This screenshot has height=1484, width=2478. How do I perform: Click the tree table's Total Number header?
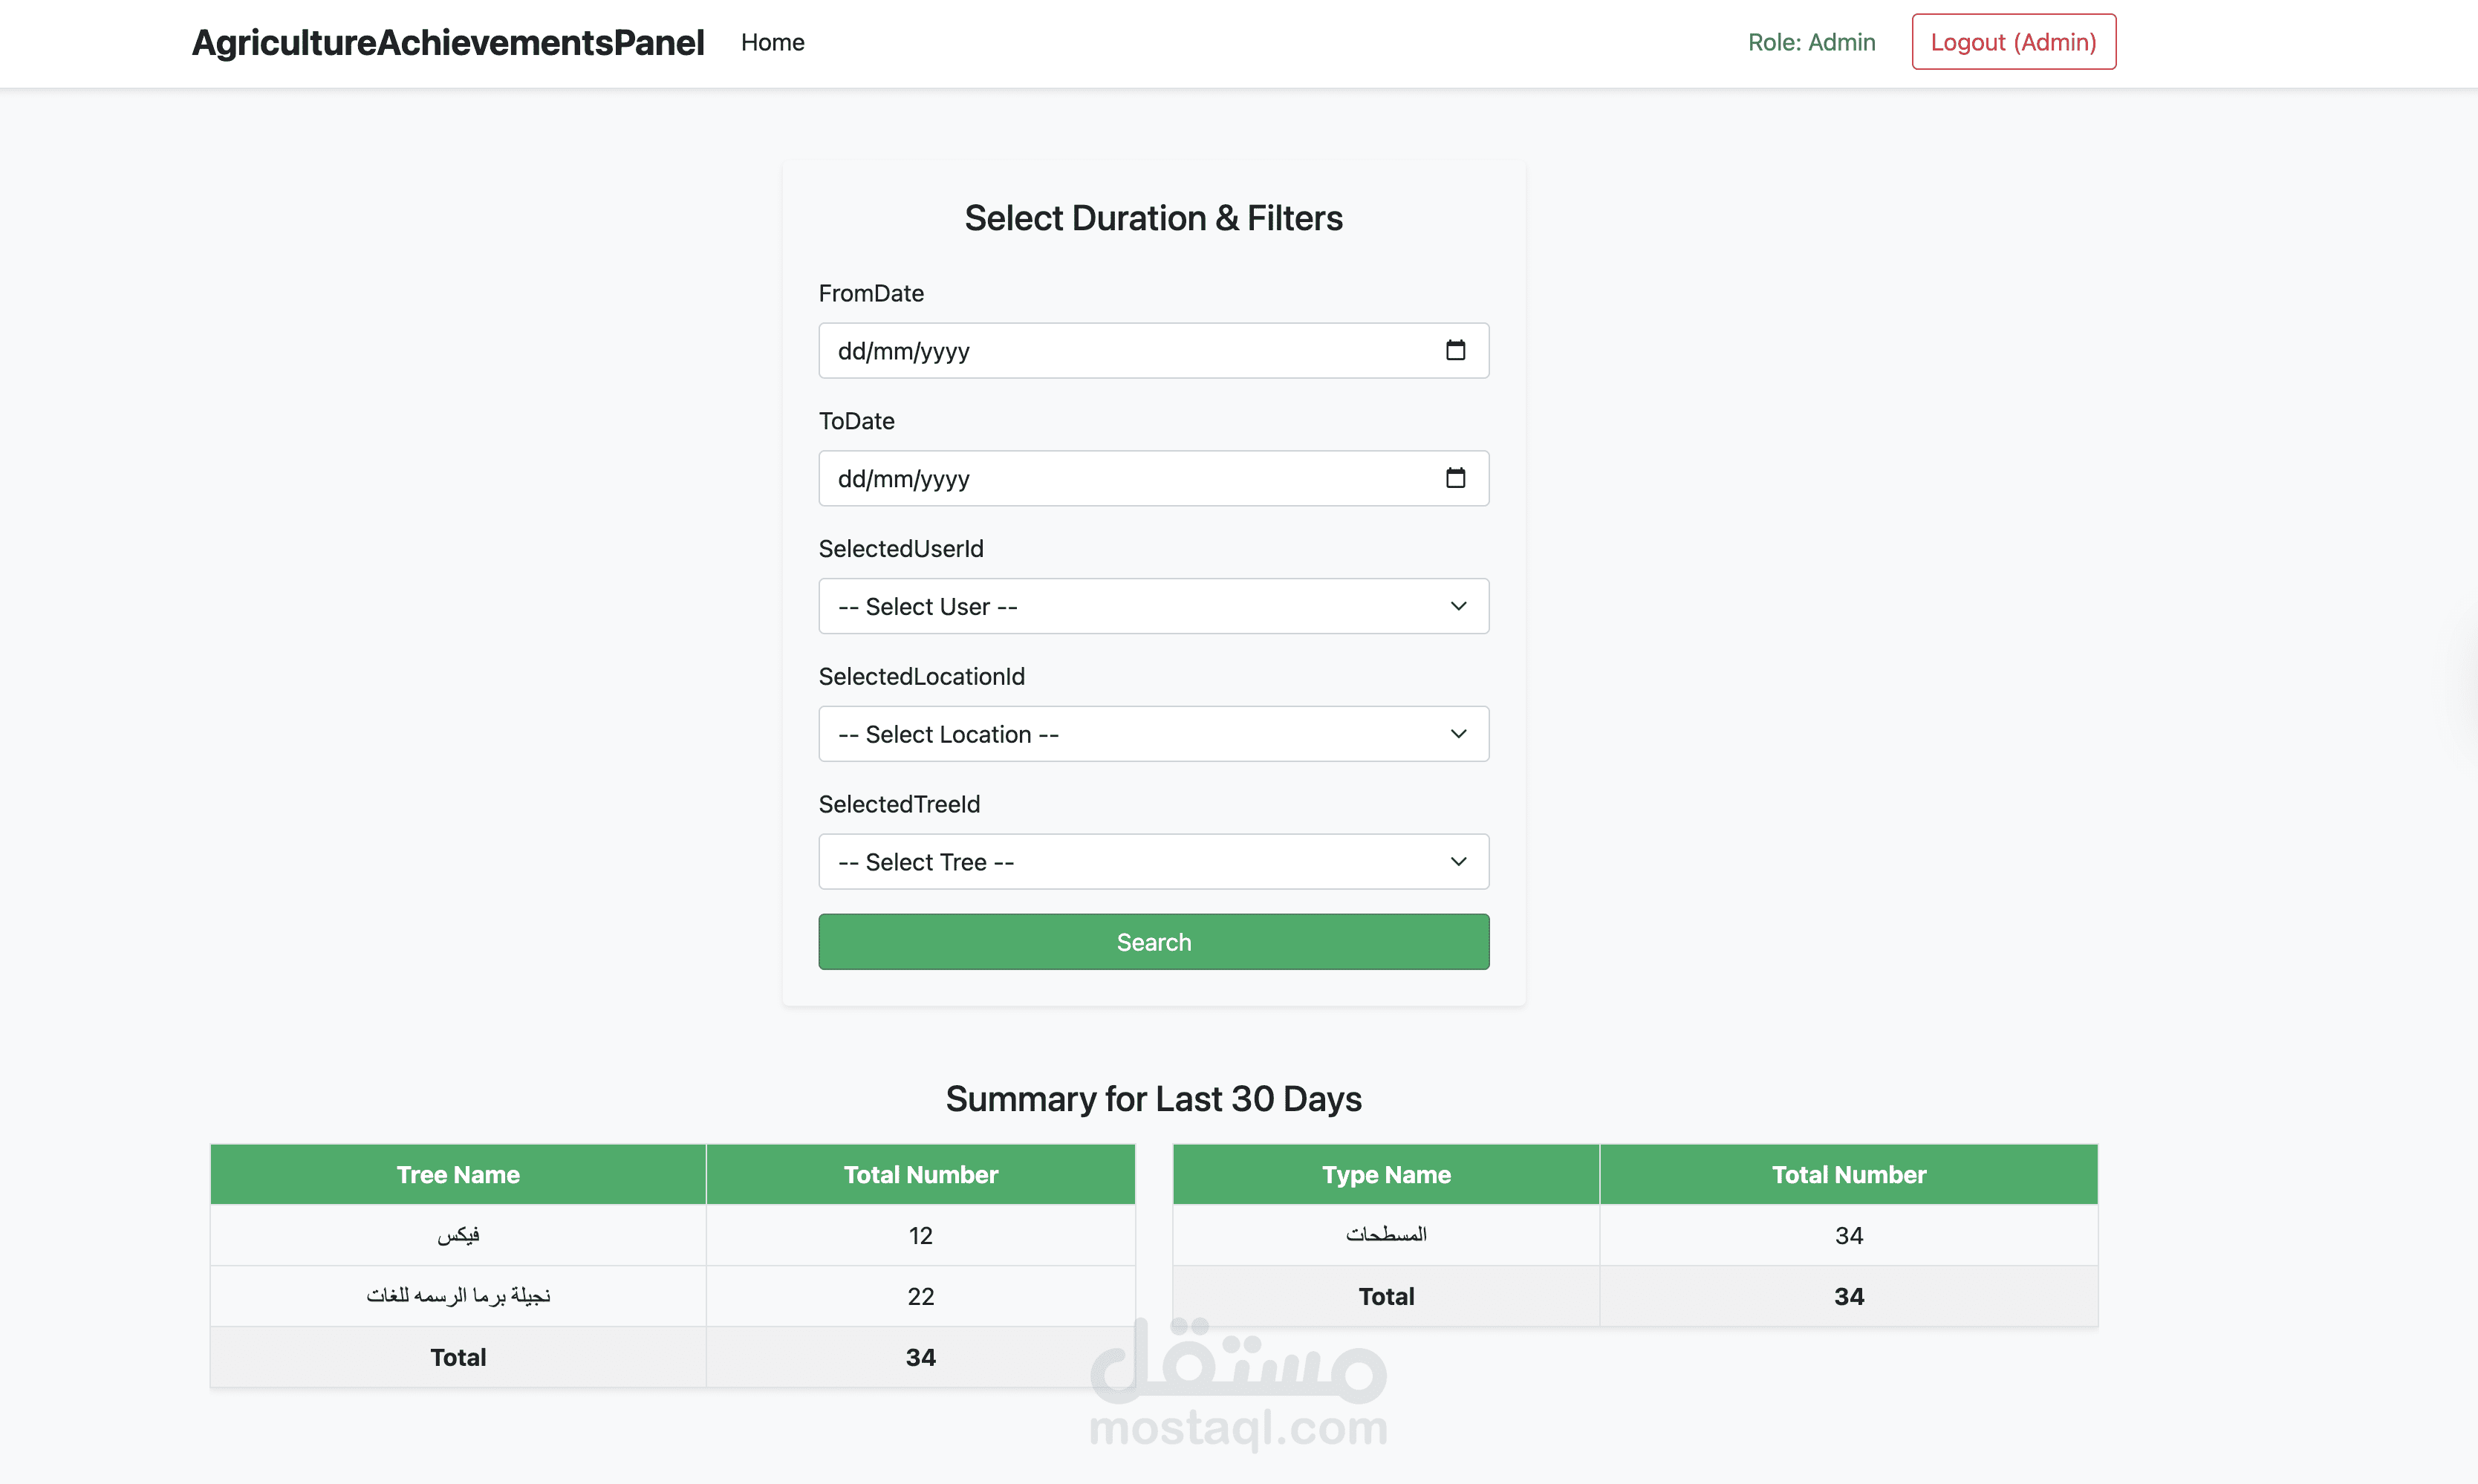coord(920,1175)
